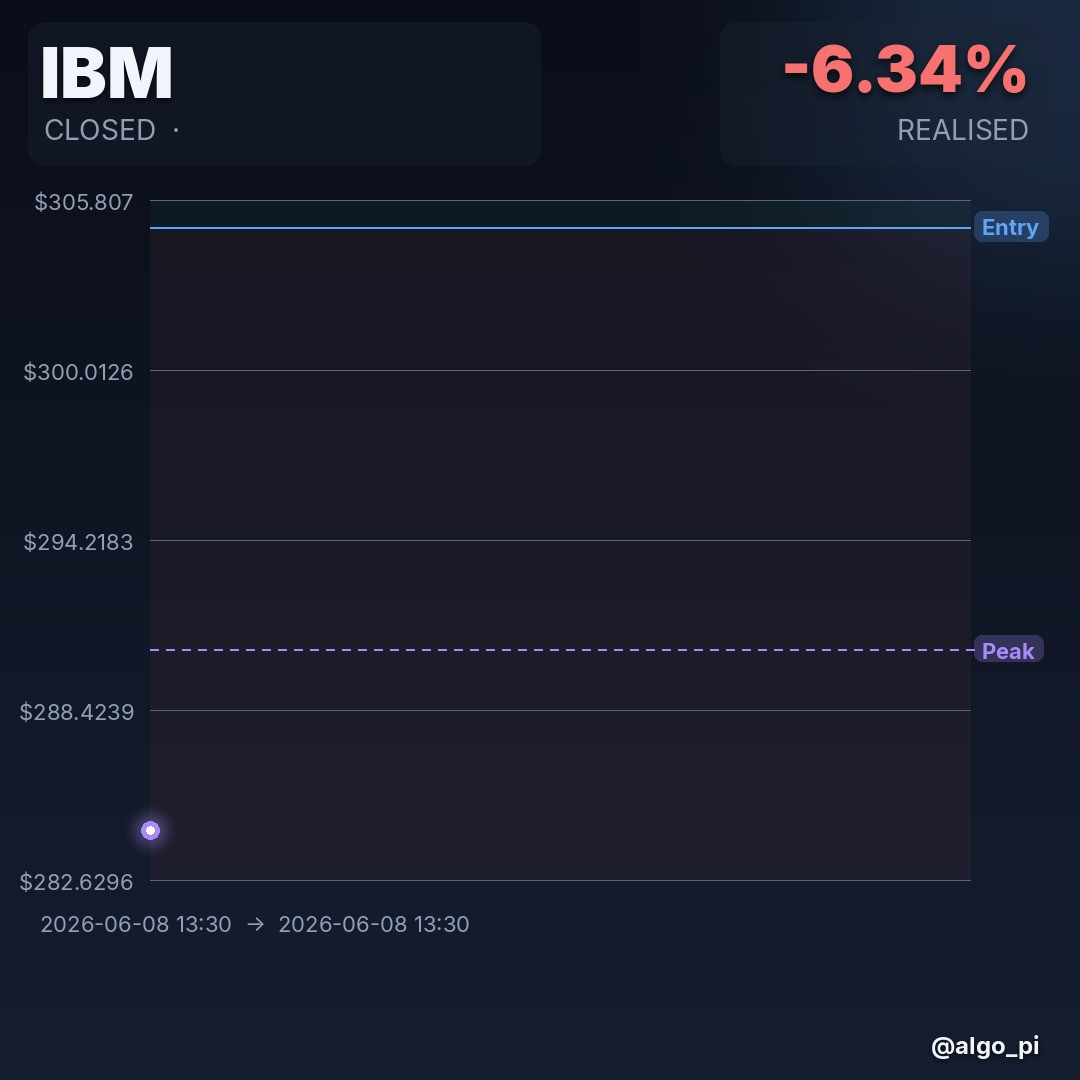Click the $305.807 price axis label
The height and width of the screenshot is (1080, 1080).
click(x=83, y=202)
